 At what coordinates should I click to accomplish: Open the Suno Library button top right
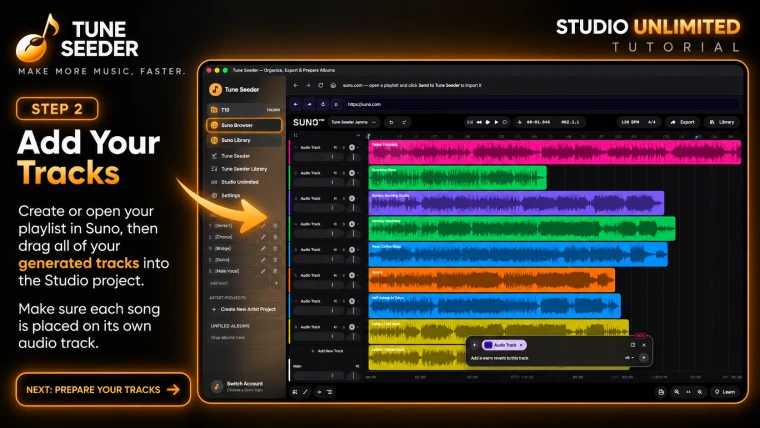click(x=722, y=122)
